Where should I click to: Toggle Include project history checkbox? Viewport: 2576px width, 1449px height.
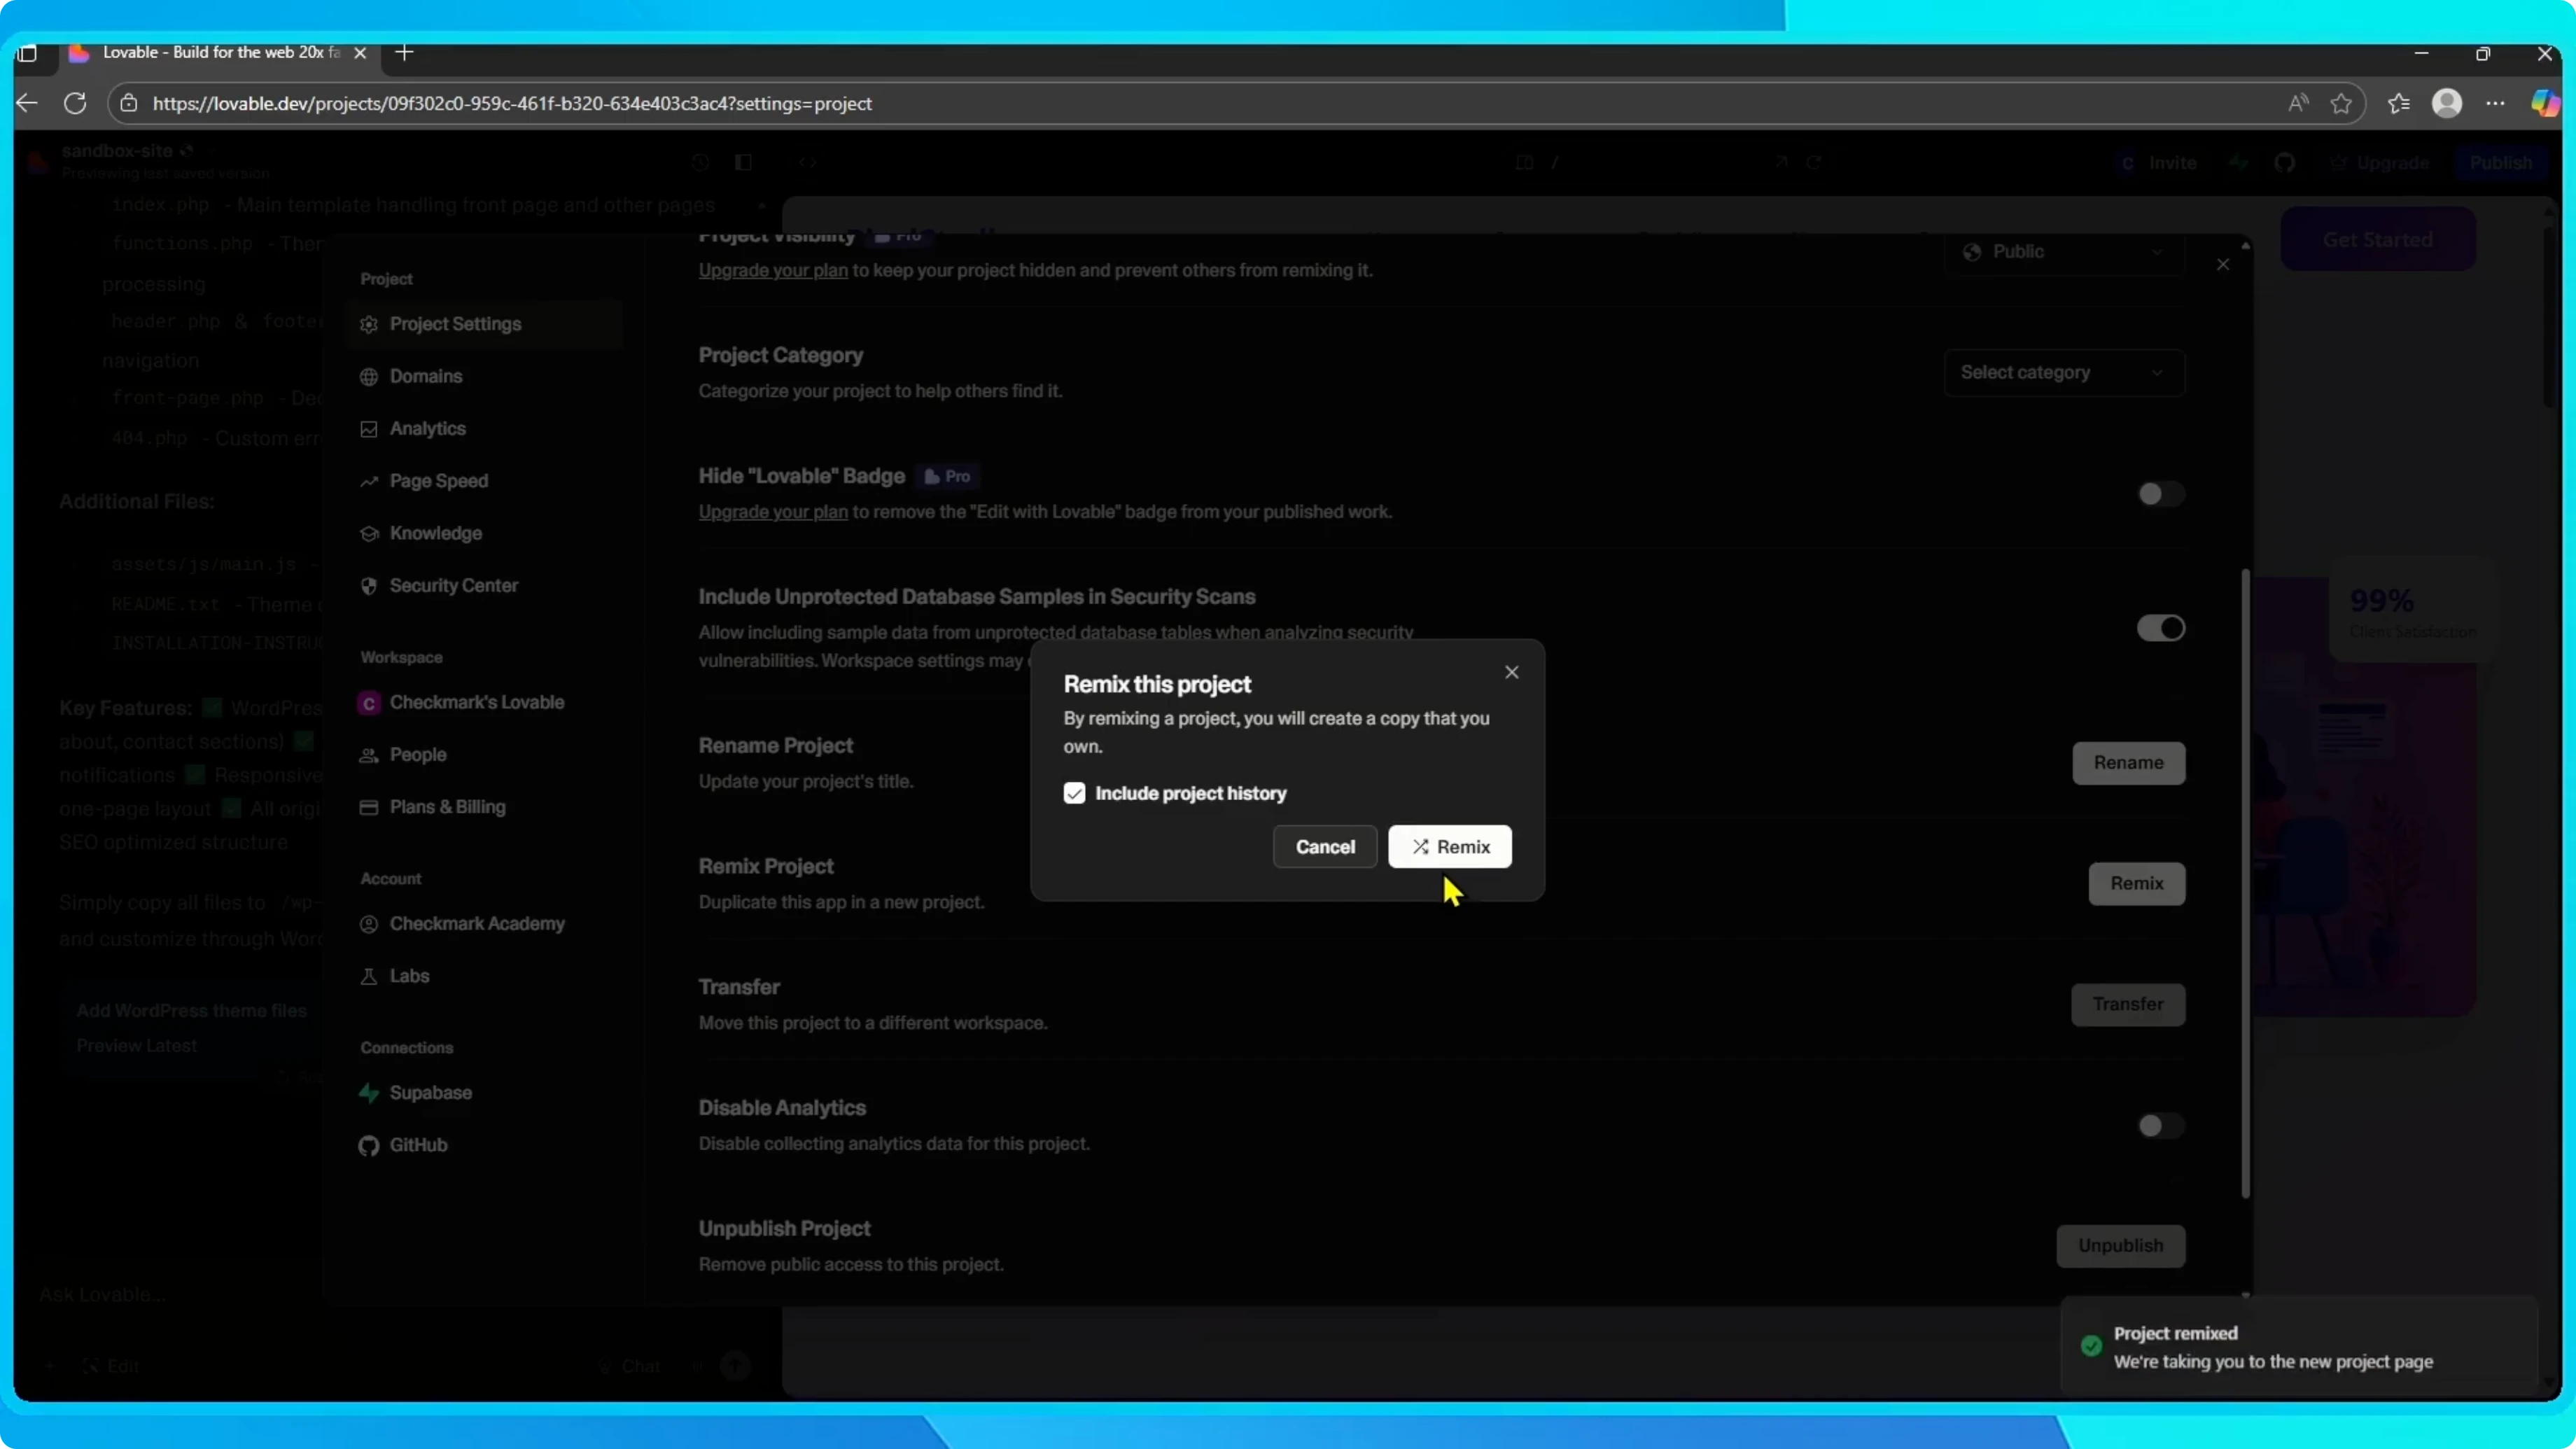tap(1074, 793)
